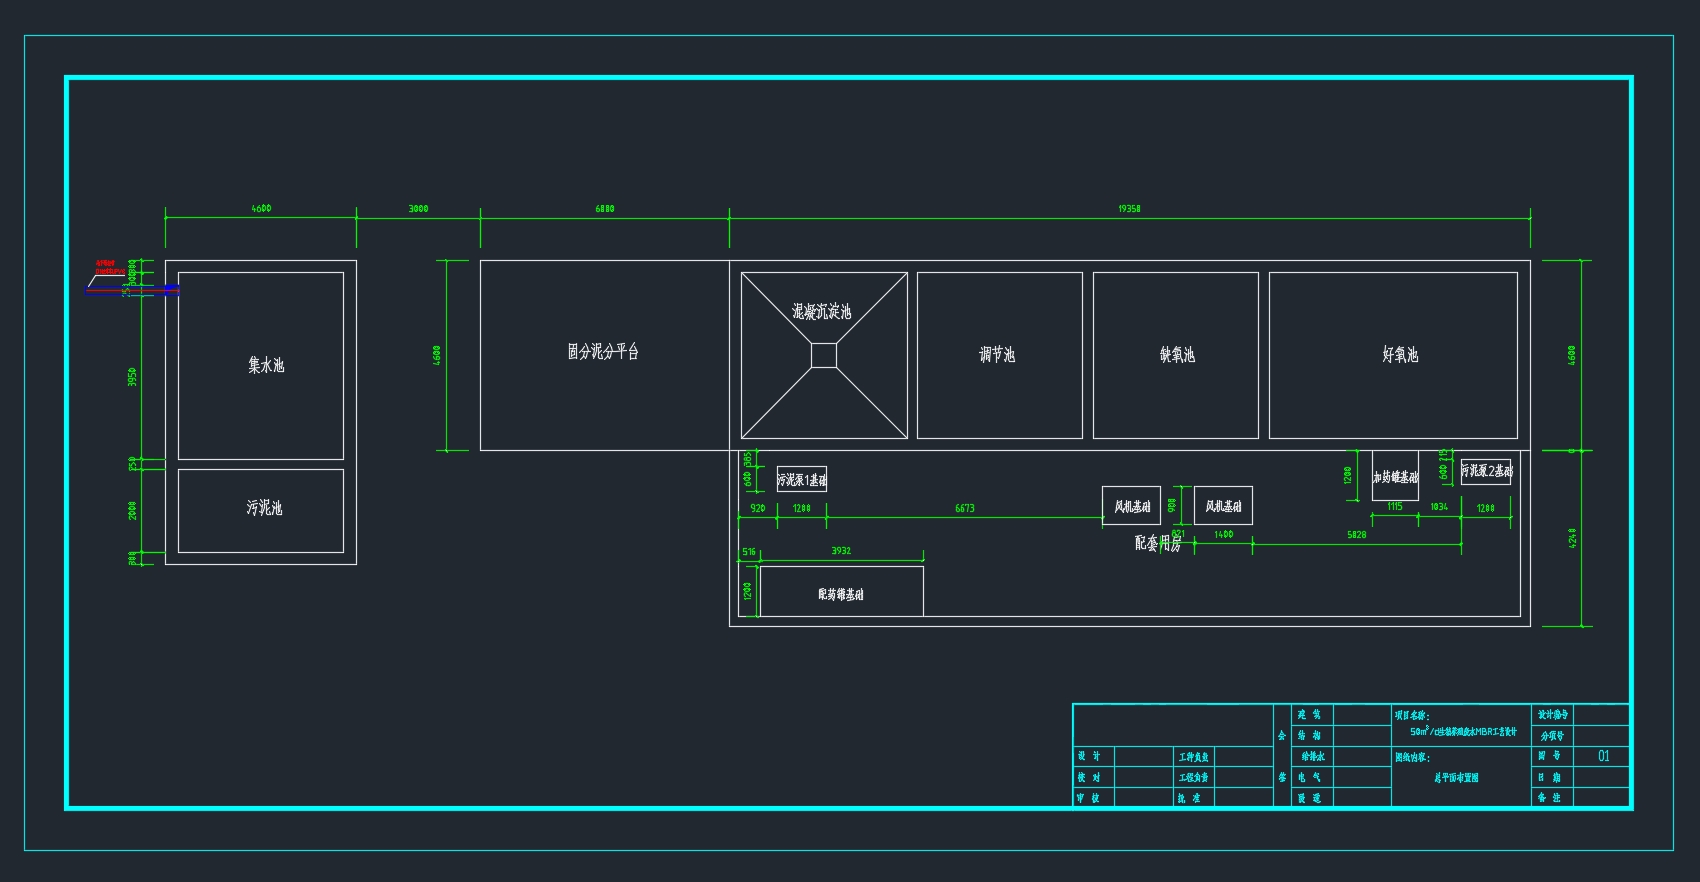Select the right 风机基础 box
Screen dimensions: 1700x882
pyautogui.click(x=1223, y=506)
